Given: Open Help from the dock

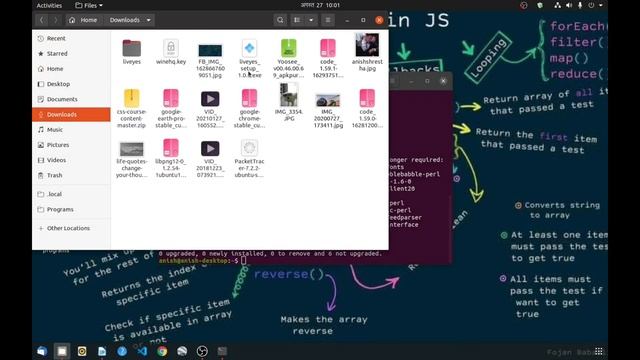Looking at the screenshot, I should click(x=122, y=351).
